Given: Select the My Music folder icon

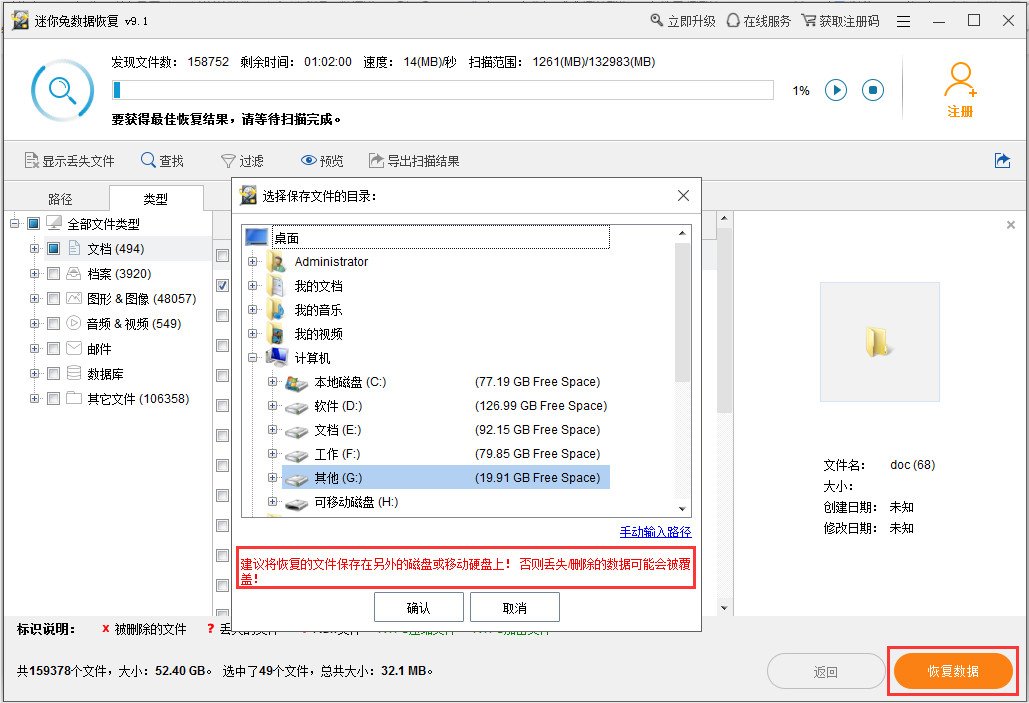Looking at the screenshot, I should click(x=276, y=310).
